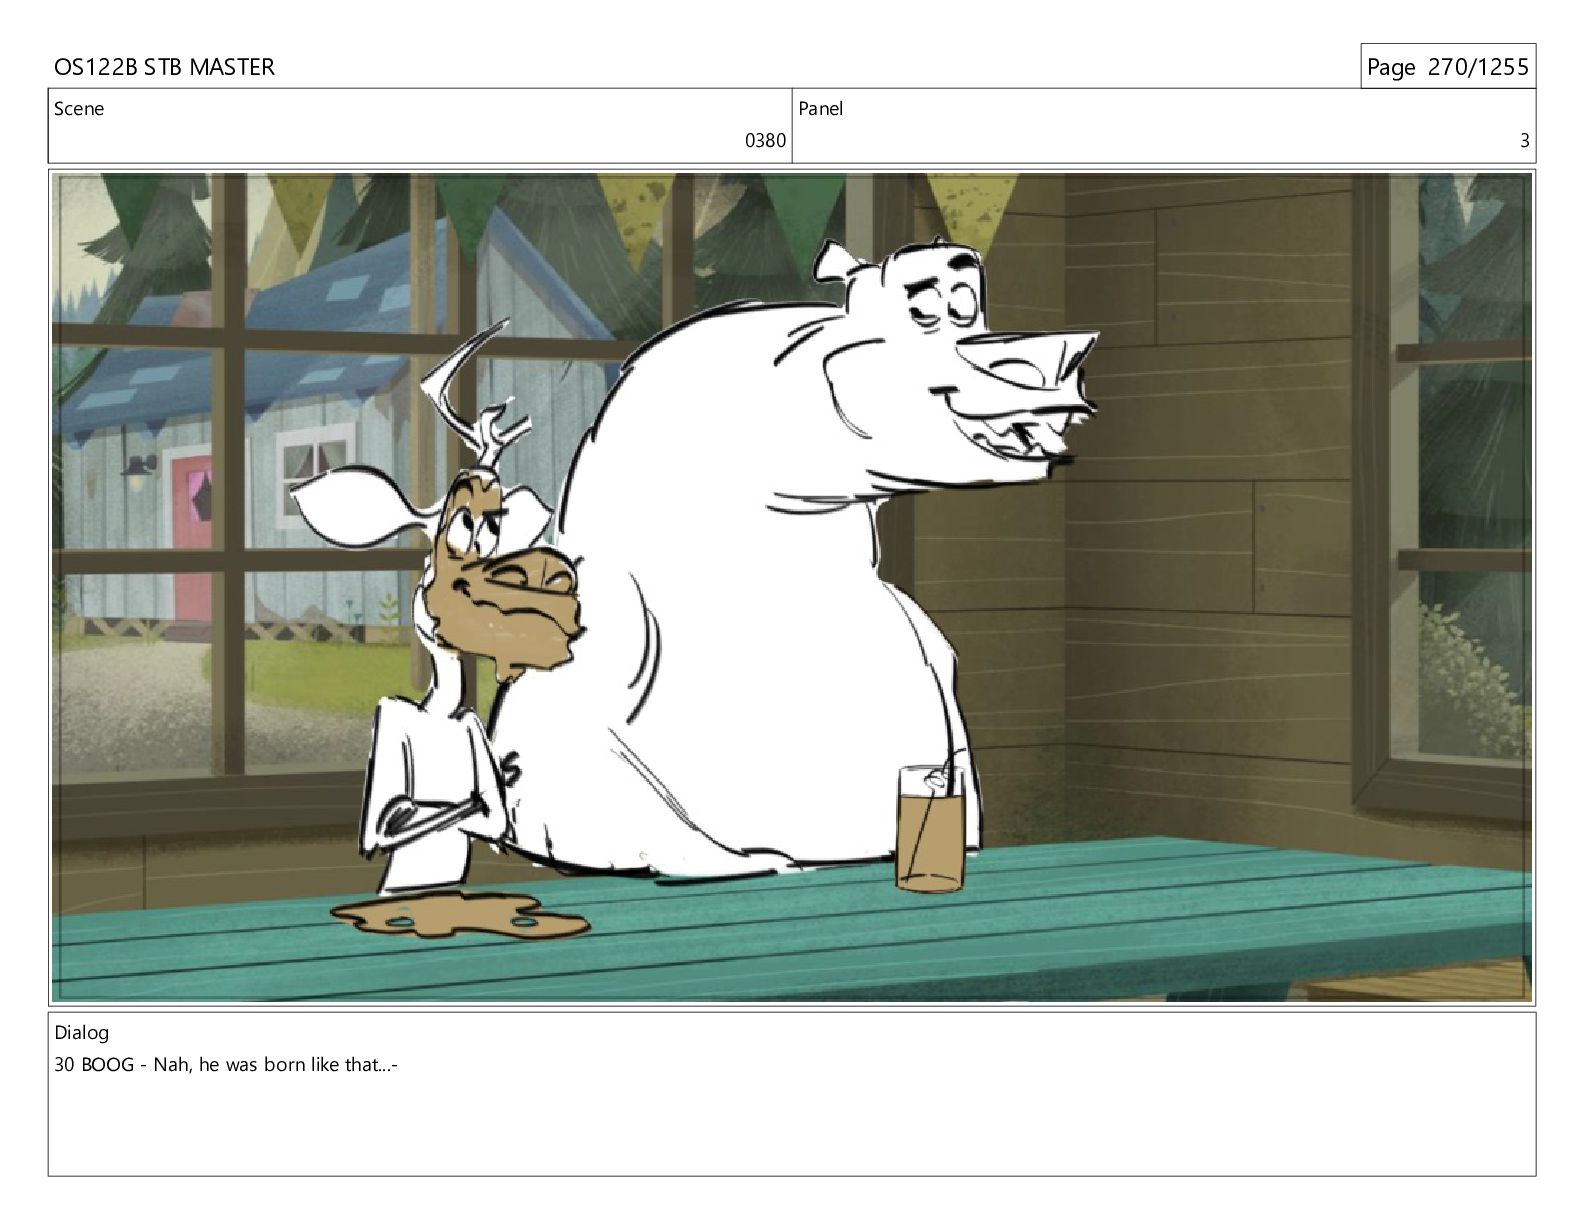Click the storyboard panel image
1584x1224 pixels.
click(791, 587)
